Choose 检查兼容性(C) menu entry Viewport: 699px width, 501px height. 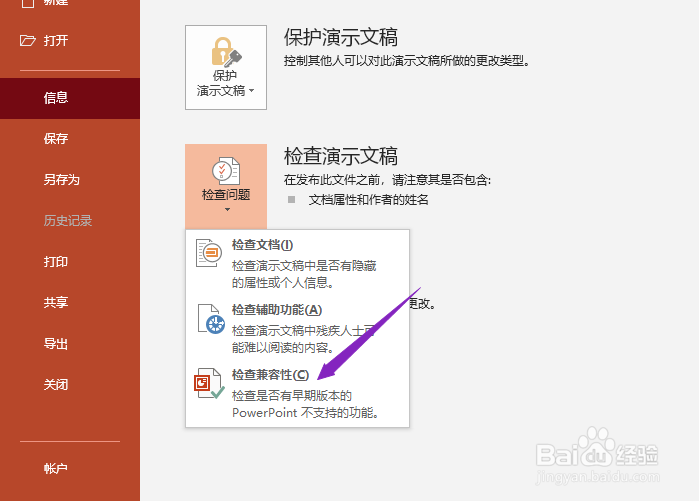297,393
